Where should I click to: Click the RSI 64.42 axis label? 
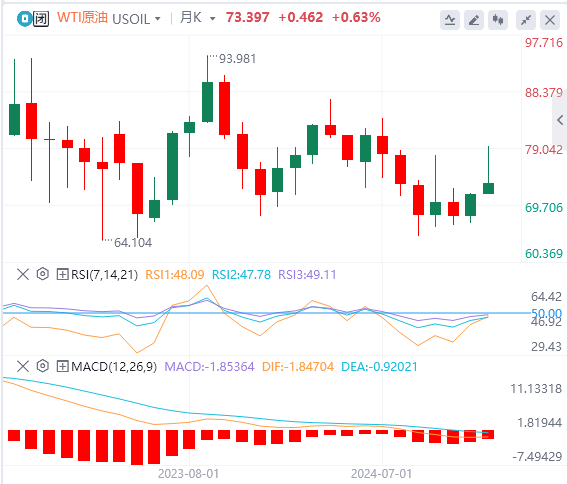(546, 297)
